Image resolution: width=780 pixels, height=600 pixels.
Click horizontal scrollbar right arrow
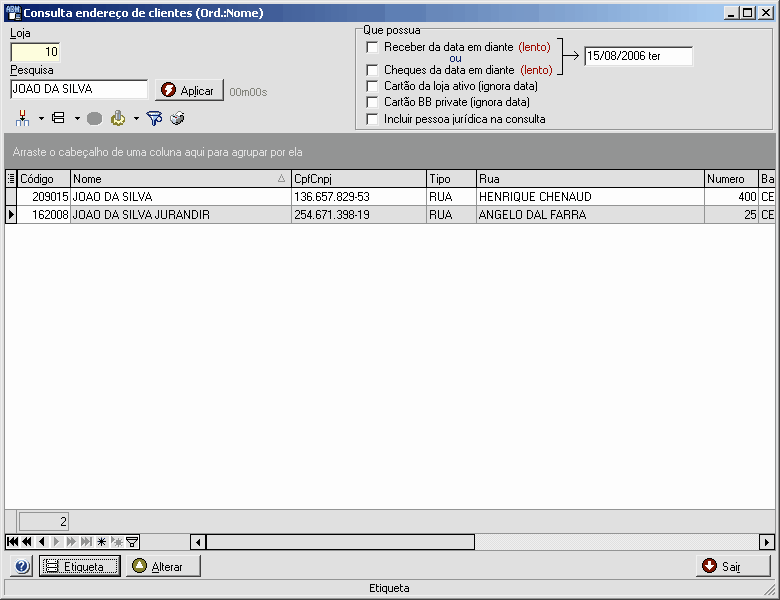click(x=766, y=542)
